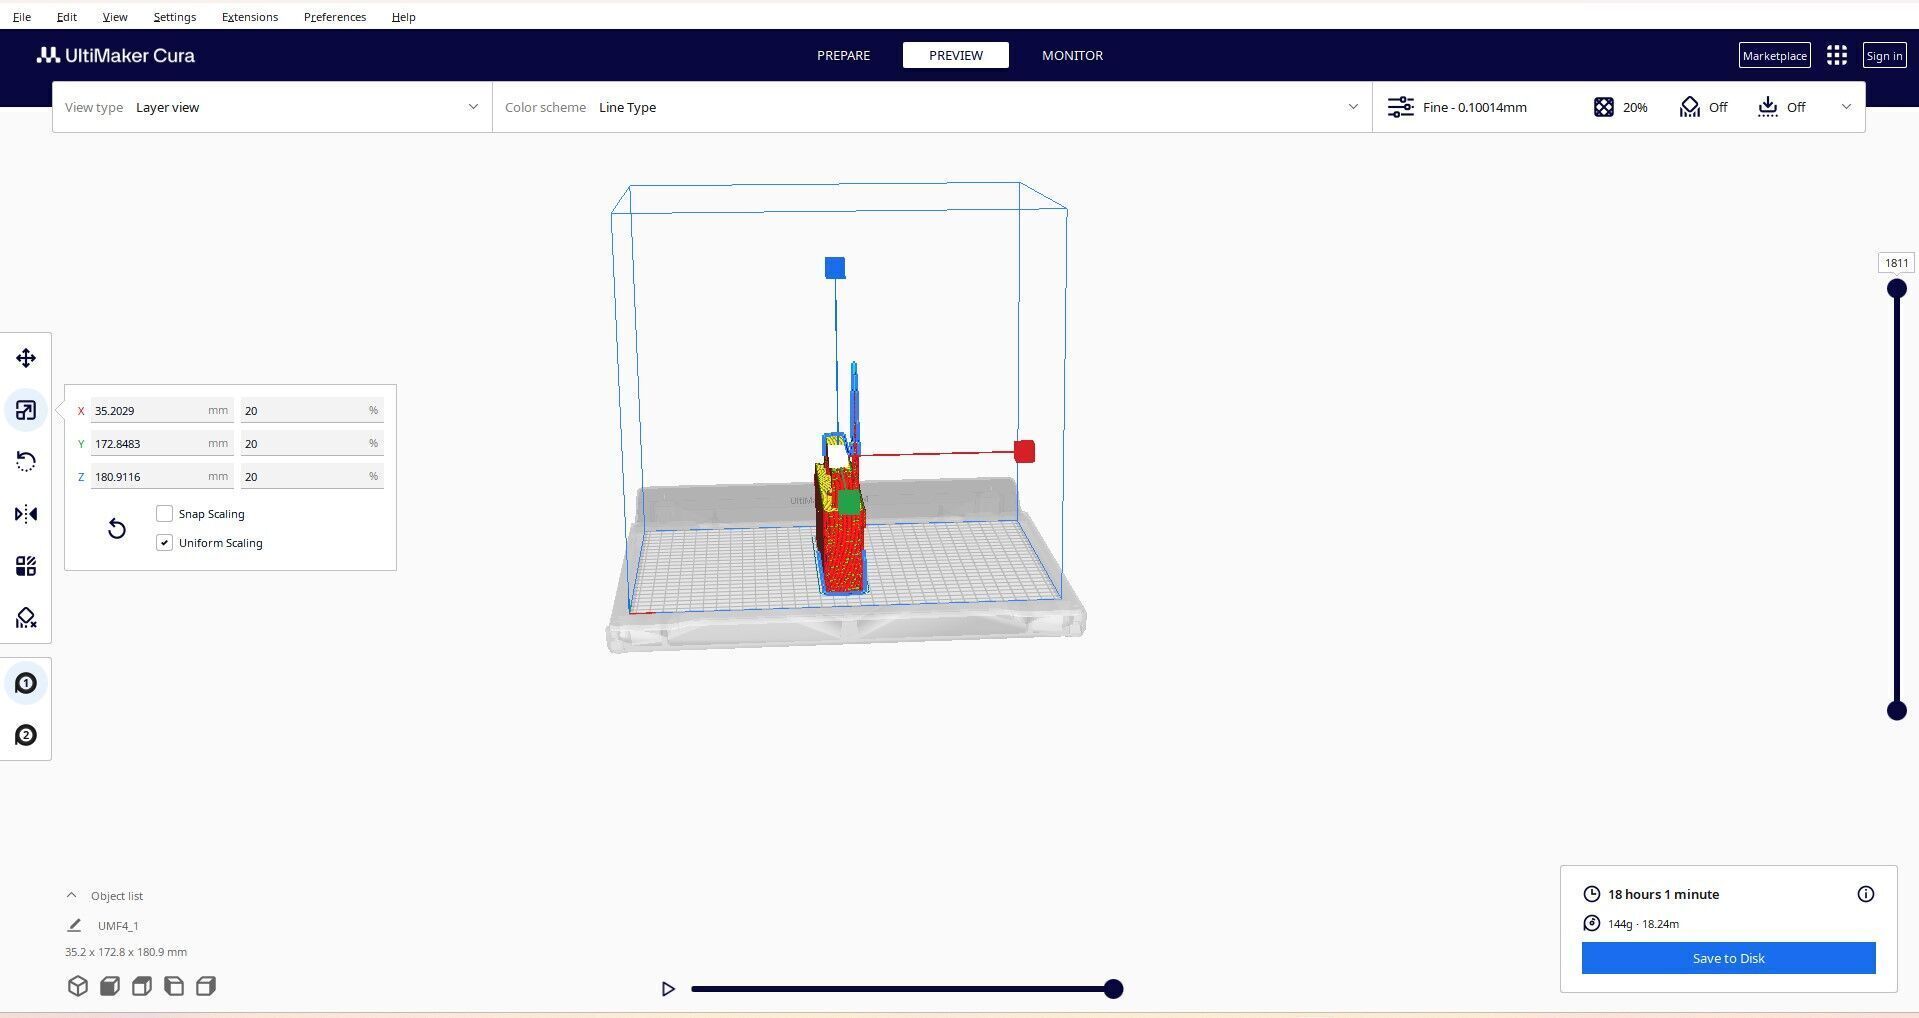Click the top layer slider handle

click(x=1896, y=289)
